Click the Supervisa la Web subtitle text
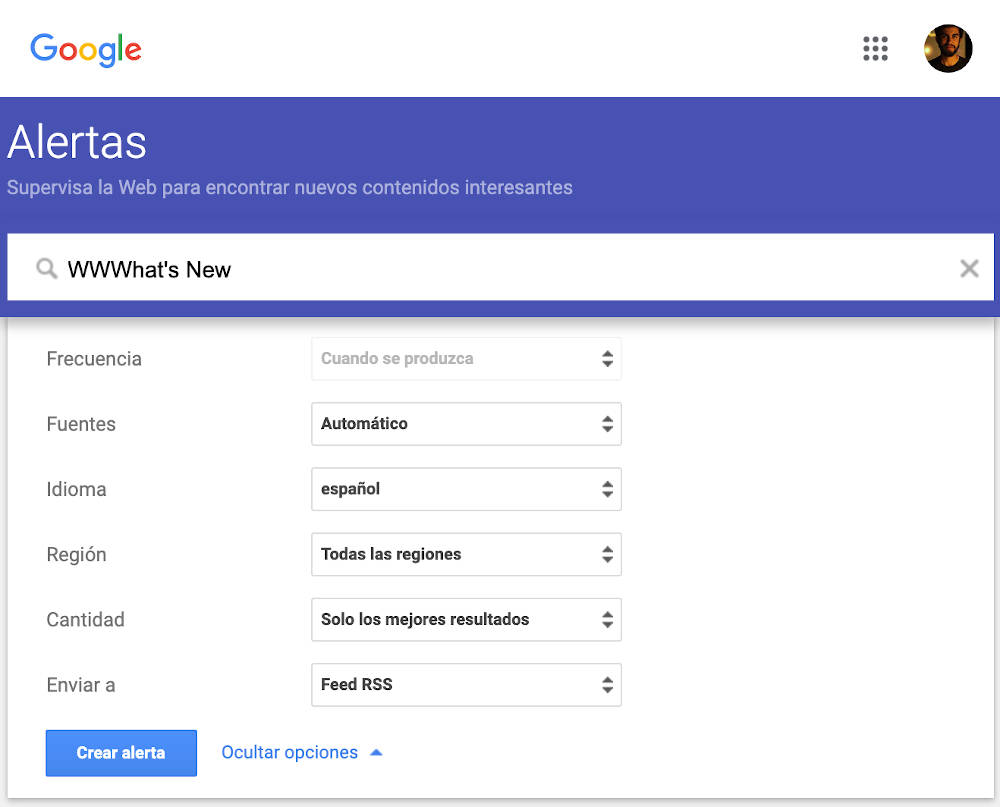Viewport: 1000px width, 807px height. pos(290,188)
